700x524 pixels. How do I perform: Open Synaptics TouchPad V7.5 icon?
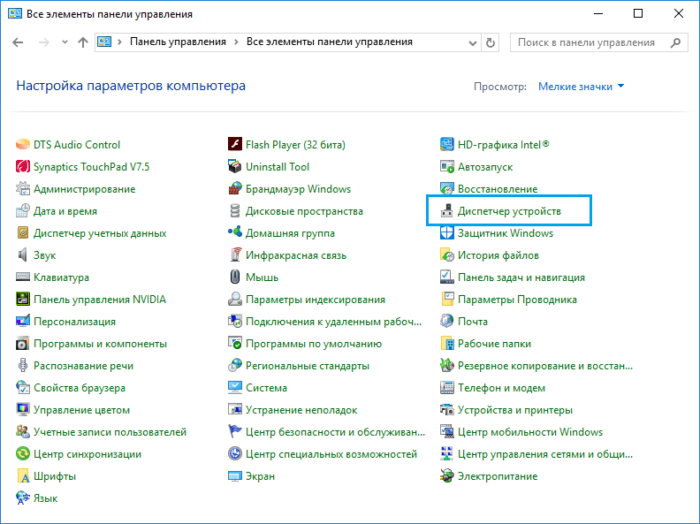point(22,166)
